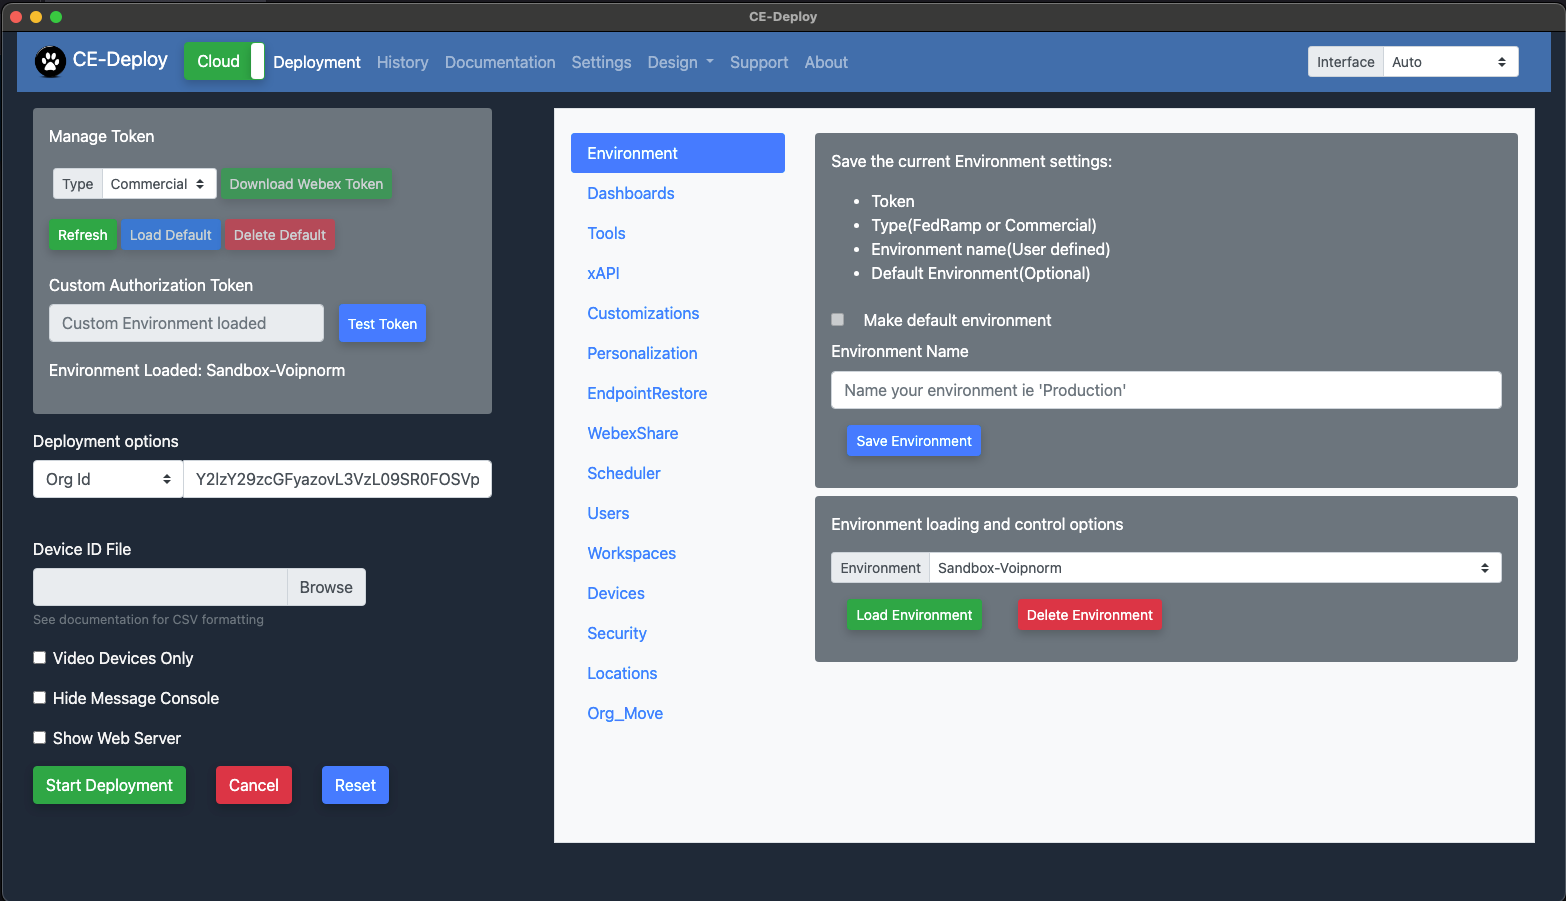This screenshot has height=901, width=1566.
Task: Open the EndpointRestore section
Action: pos(647,393)
